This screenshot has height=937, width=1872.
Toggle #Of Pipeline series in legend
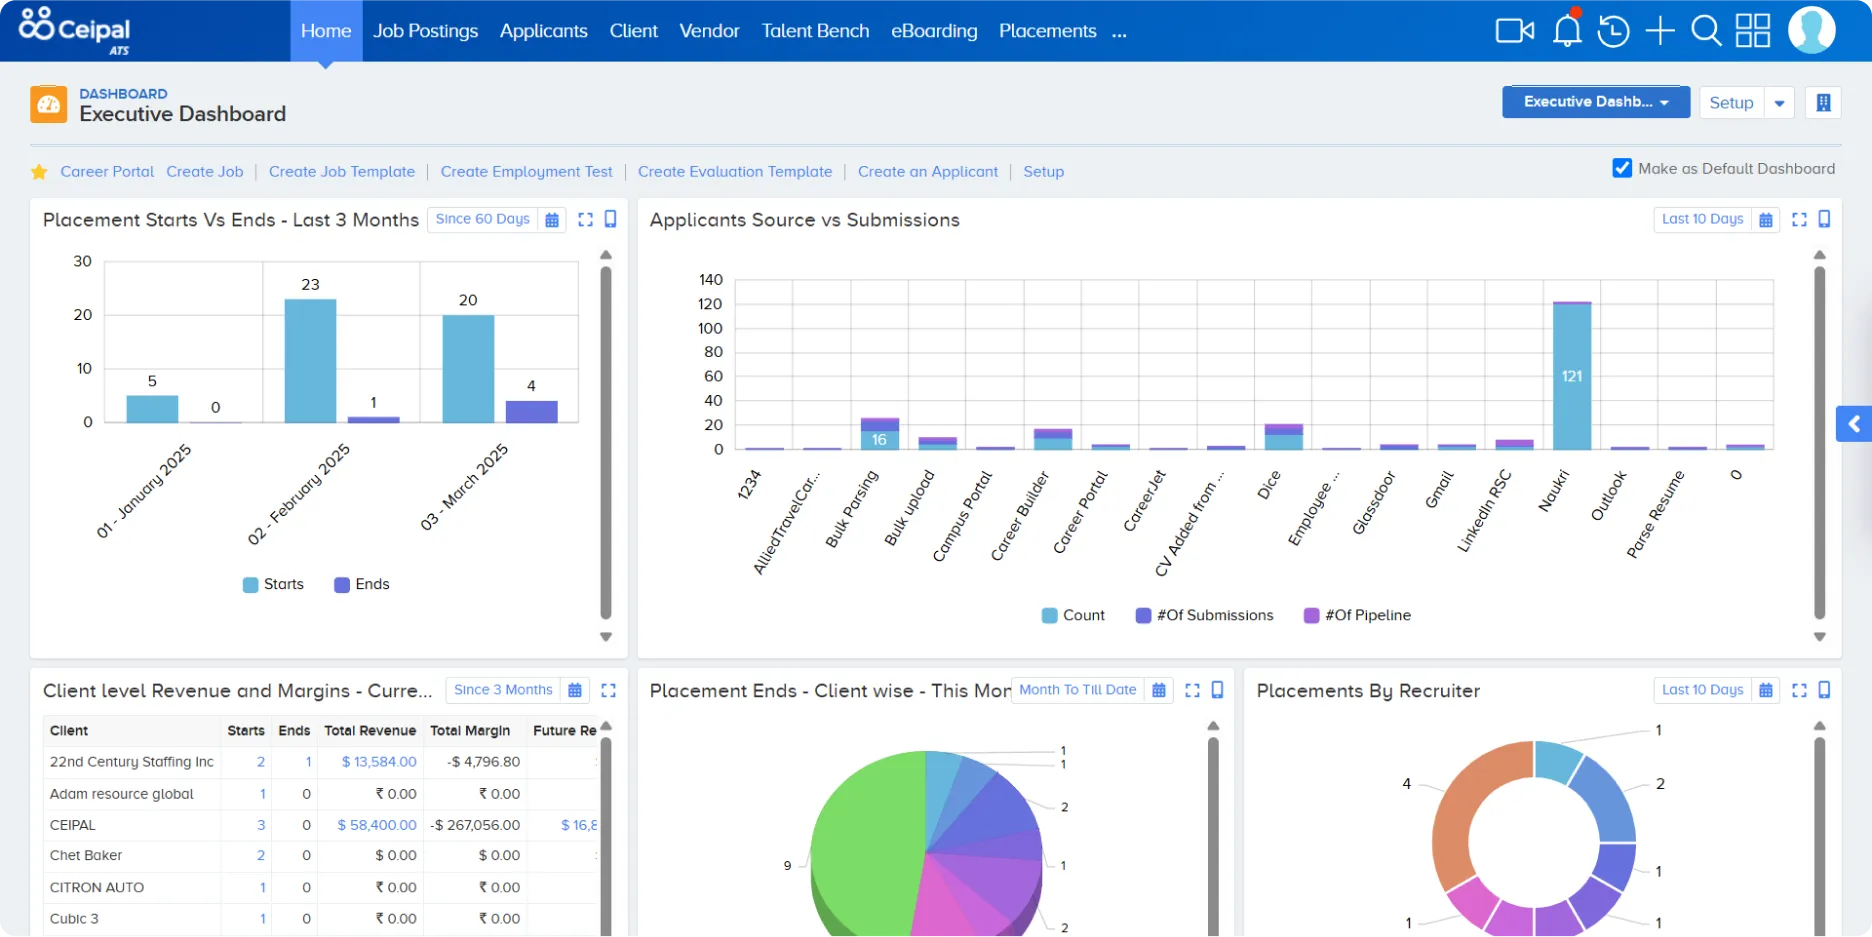[x=1357, y=615]
